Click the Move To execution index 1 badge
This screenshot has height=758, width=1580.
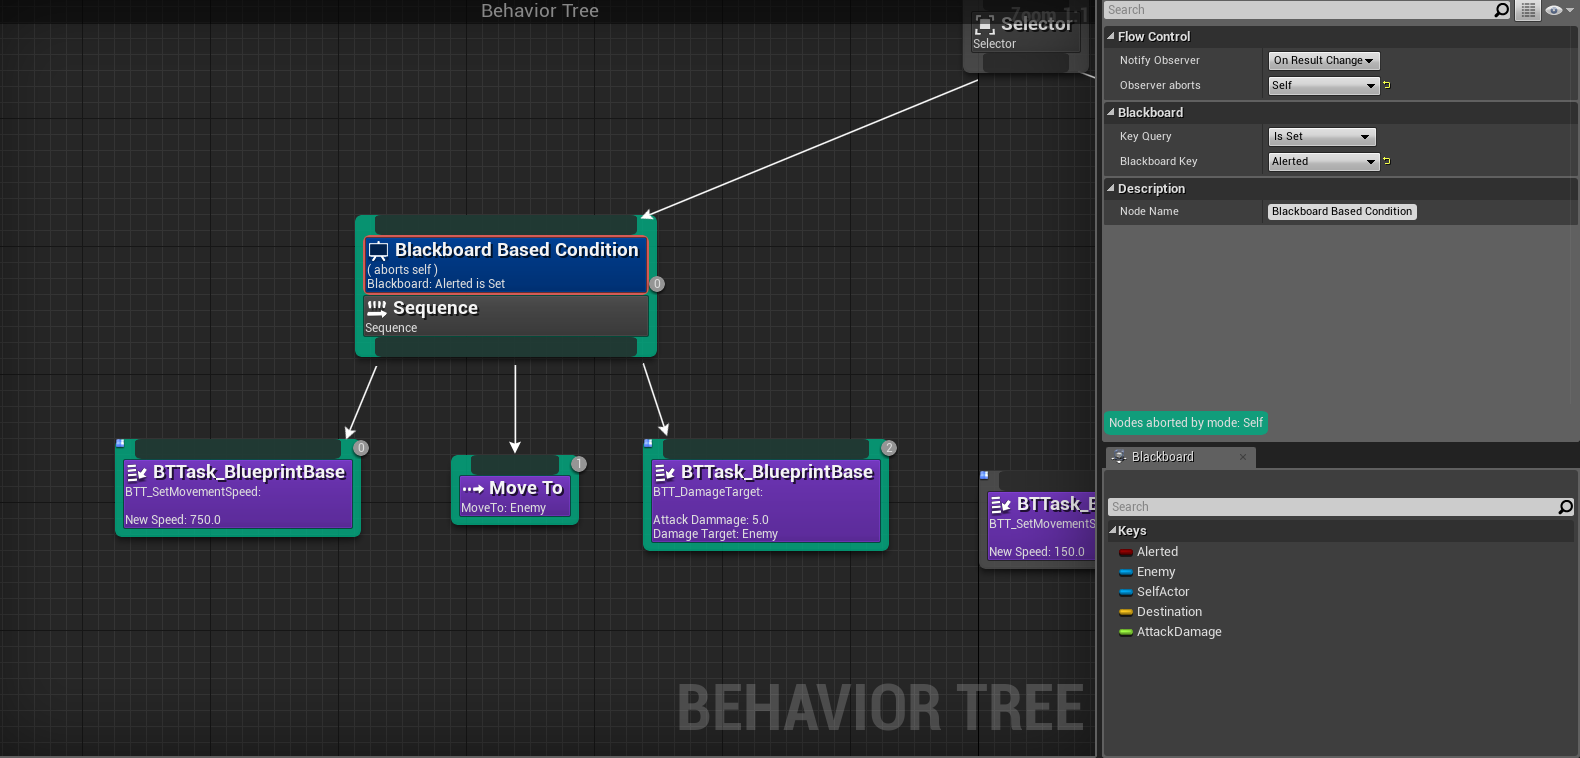(x=578, y=464)
